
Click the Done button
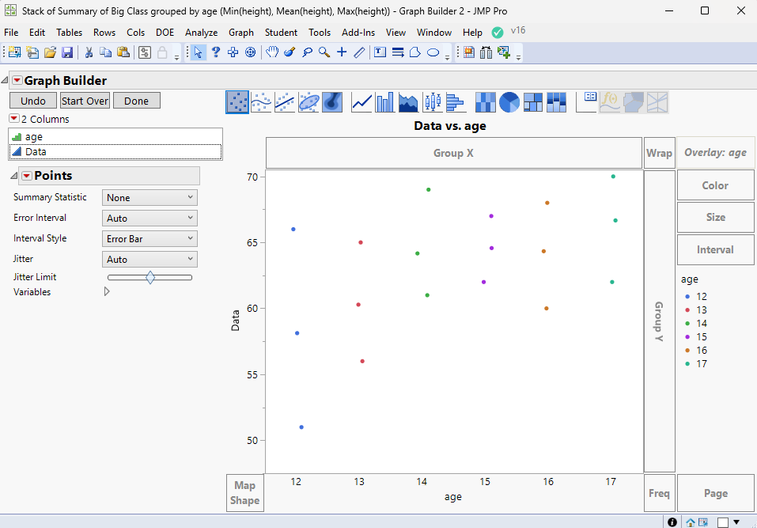click(137, 101)
